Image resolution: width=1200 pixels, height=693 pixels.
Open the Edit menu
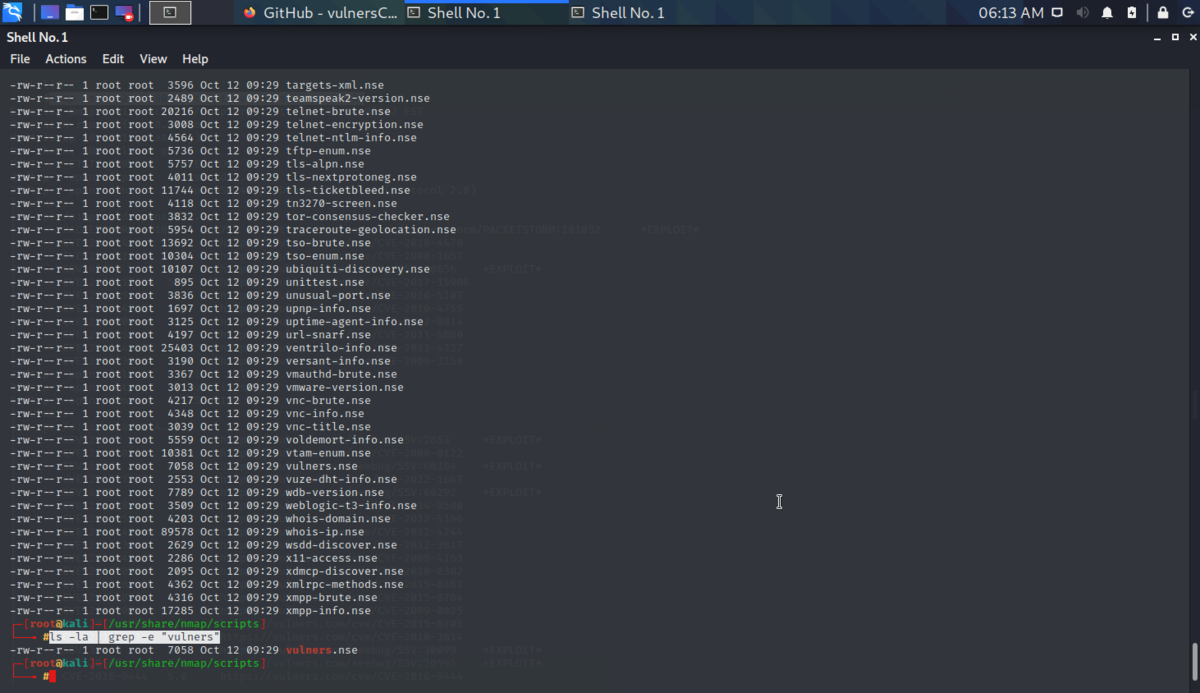pyautogui.click(x=113, y=59)
